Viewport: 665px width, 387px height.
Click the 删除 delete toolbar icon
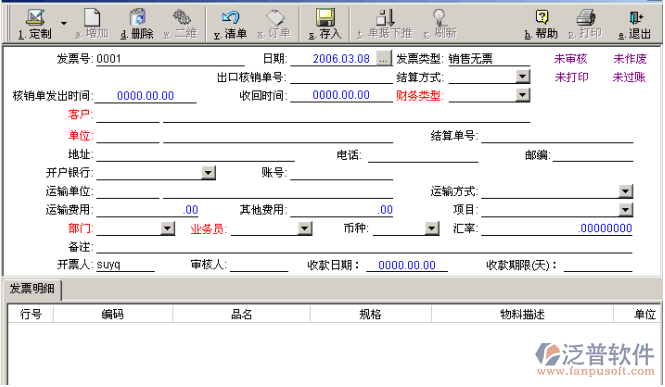tap(137, 18)
